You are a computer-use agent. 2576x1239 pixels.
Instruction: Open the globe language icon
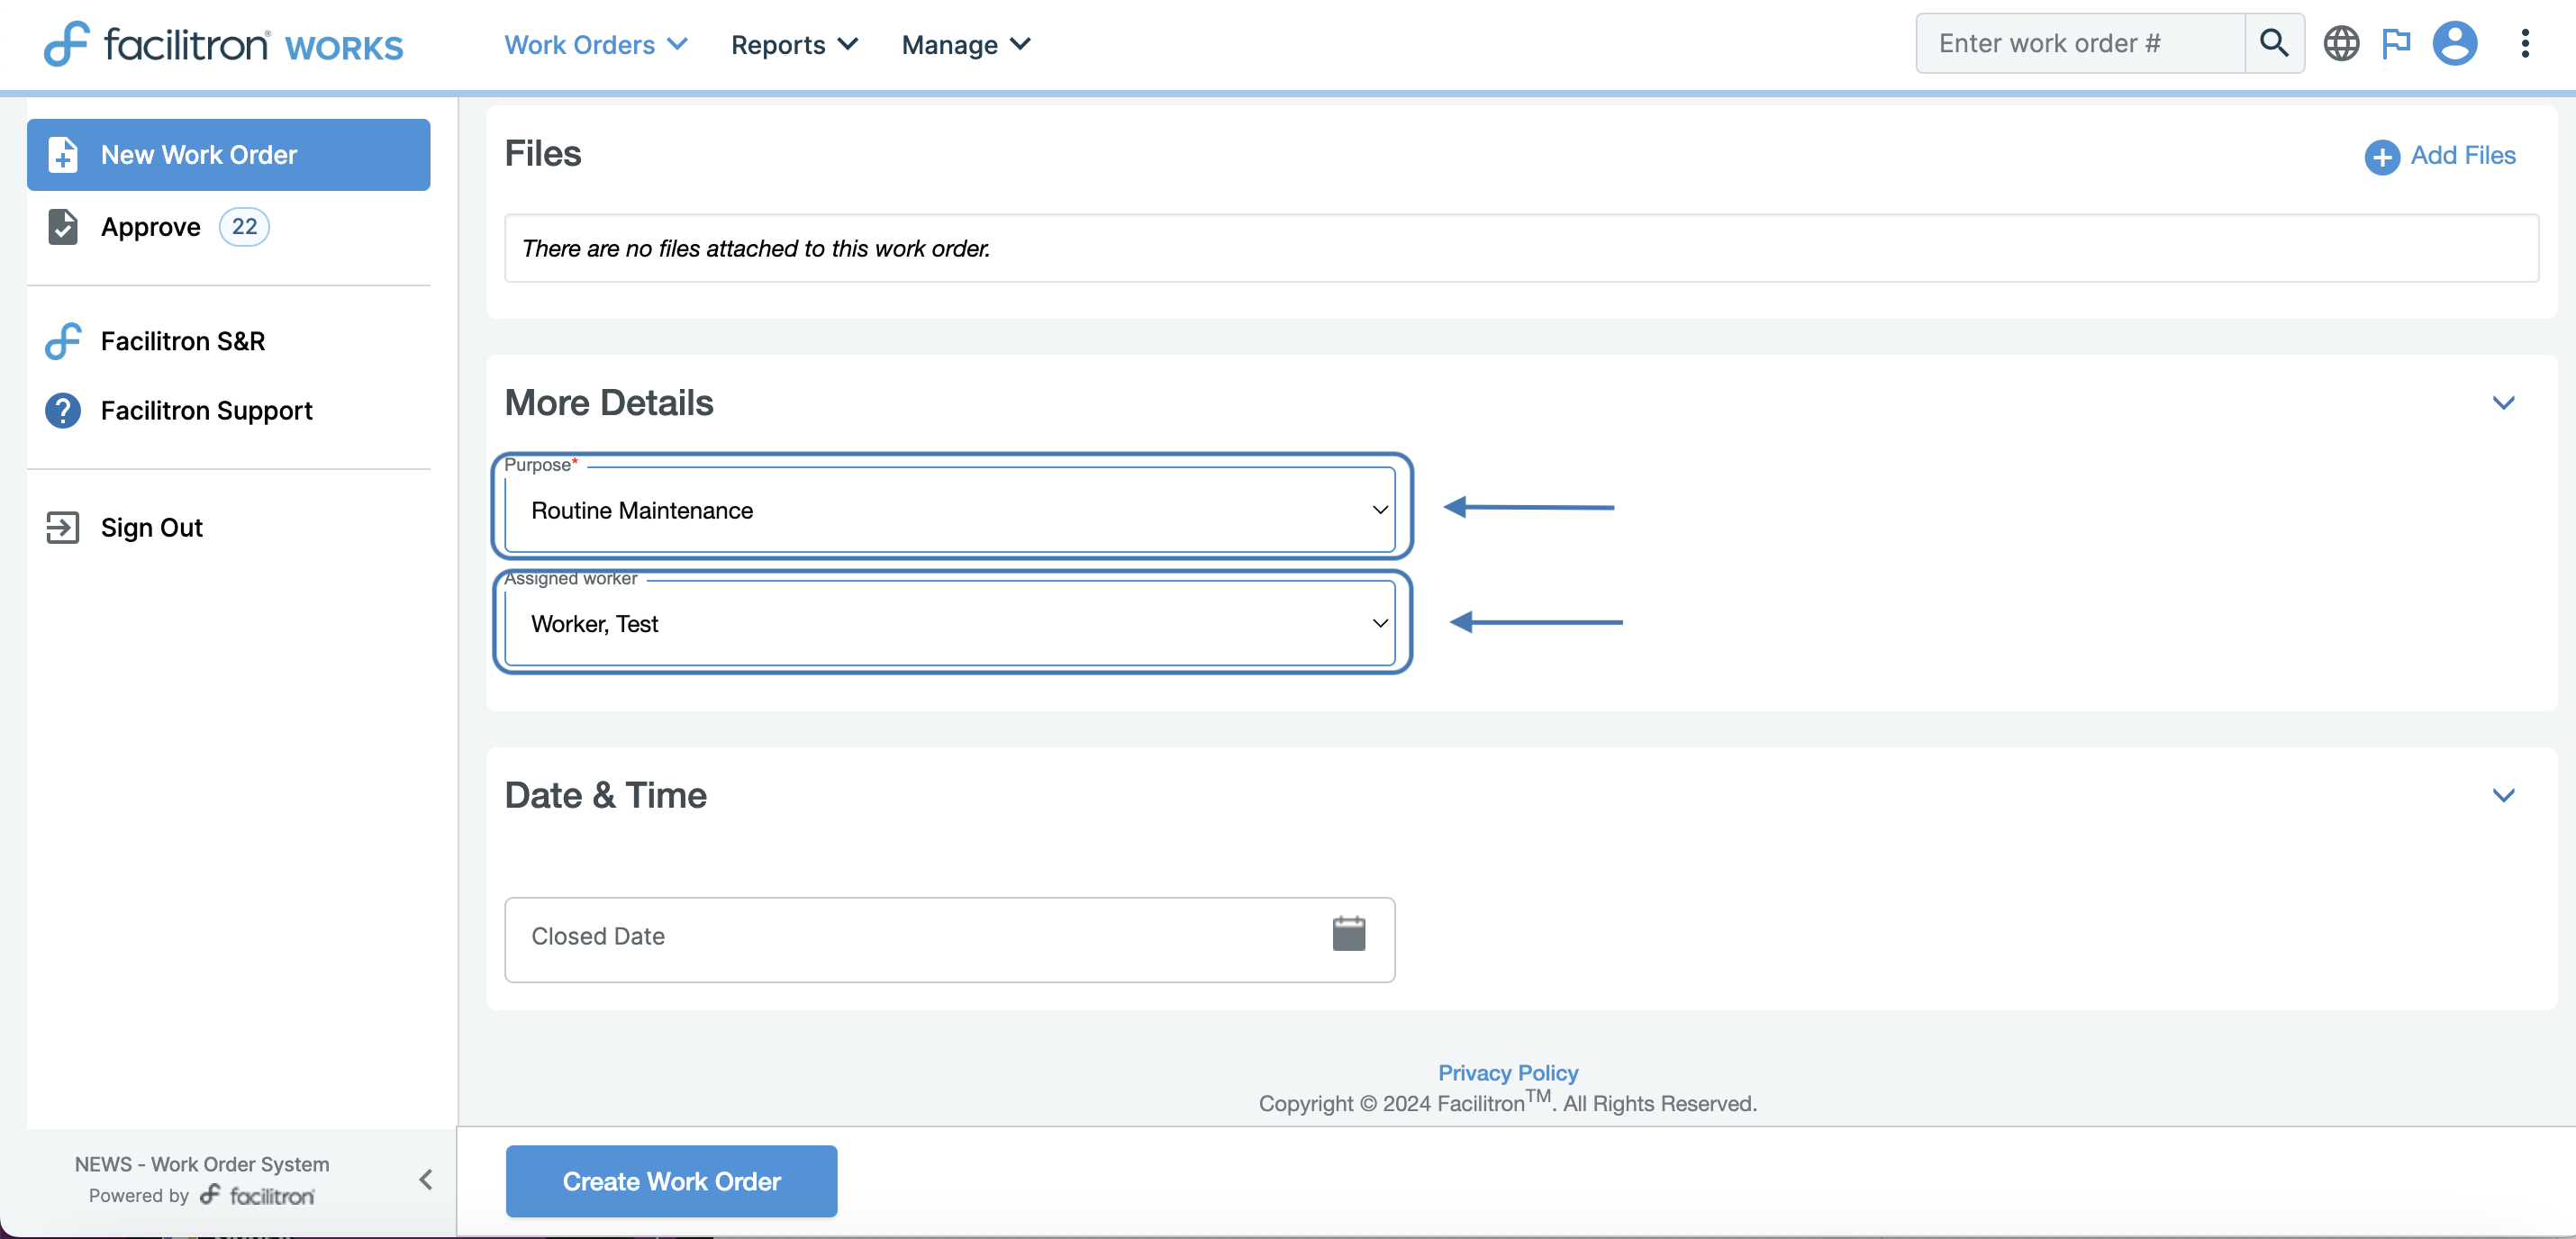(x=2340, y=43)
